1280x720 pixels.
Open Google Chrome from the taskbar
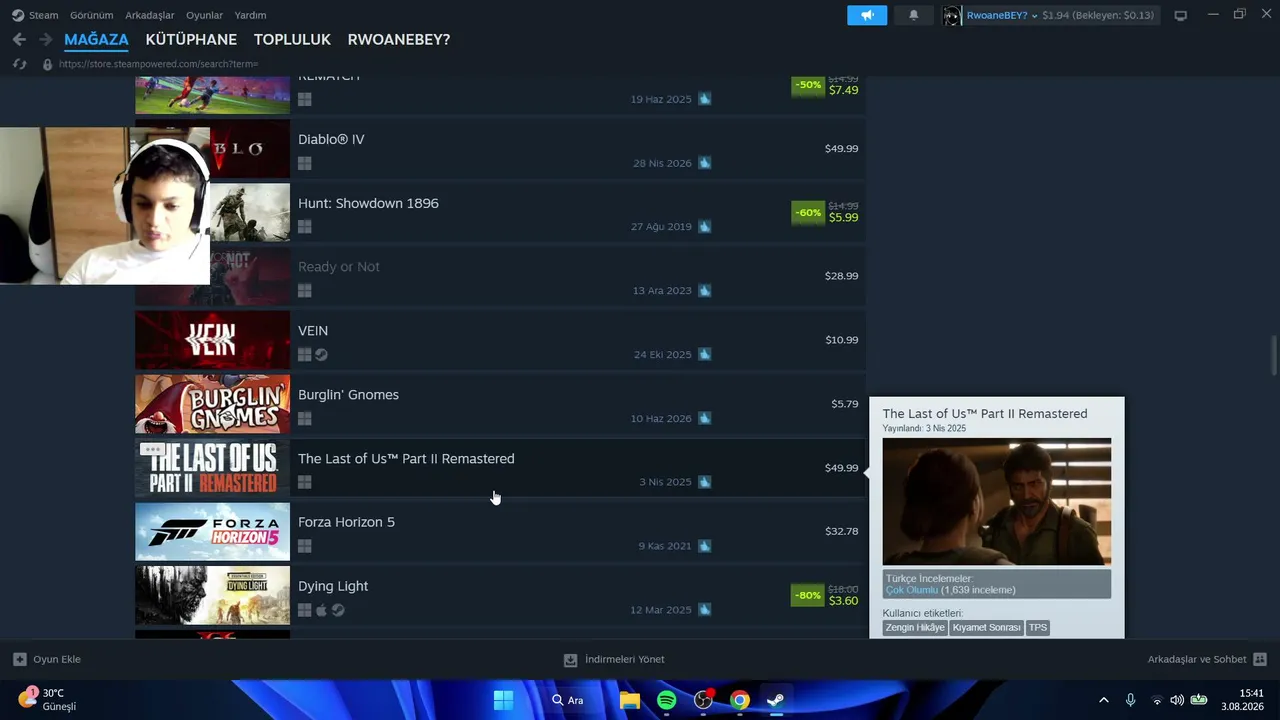click(x=740, y=700)
